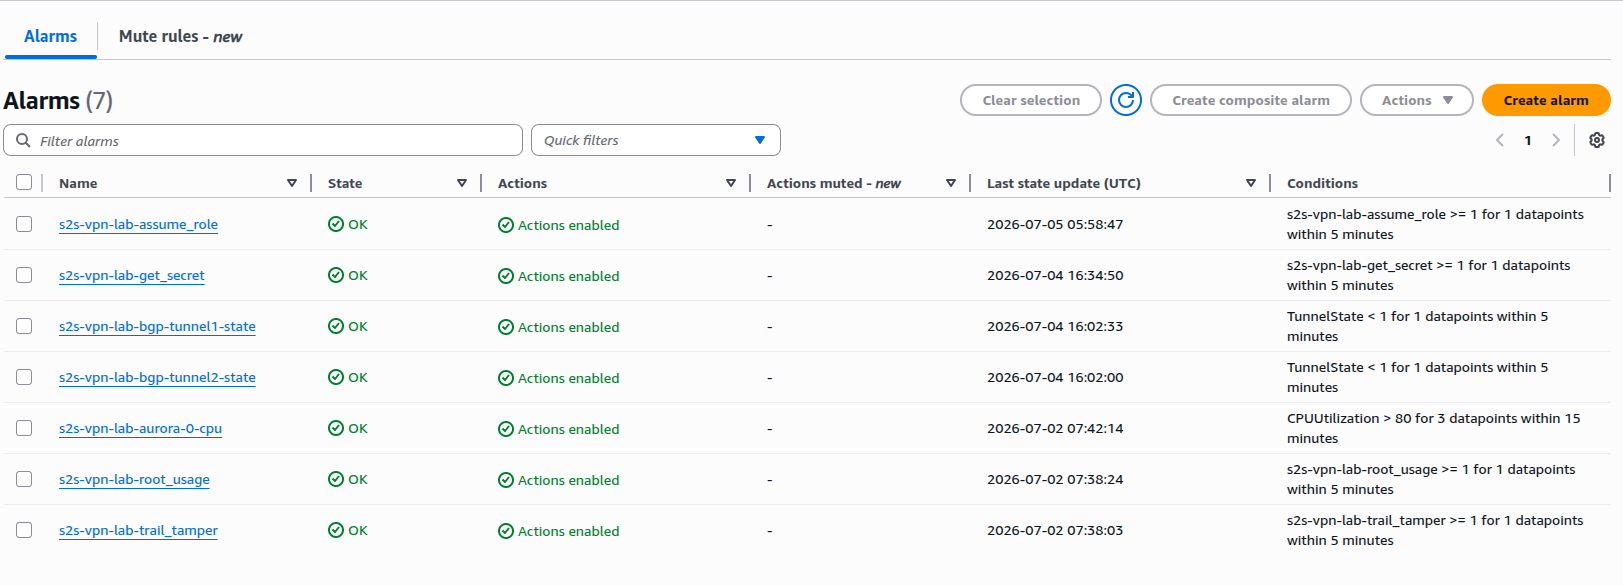The image size is (1623, 585).
Task: Select checkbox for s2s-vpn-lab-bgp-tunnel1-state
Action: [24, 326]
